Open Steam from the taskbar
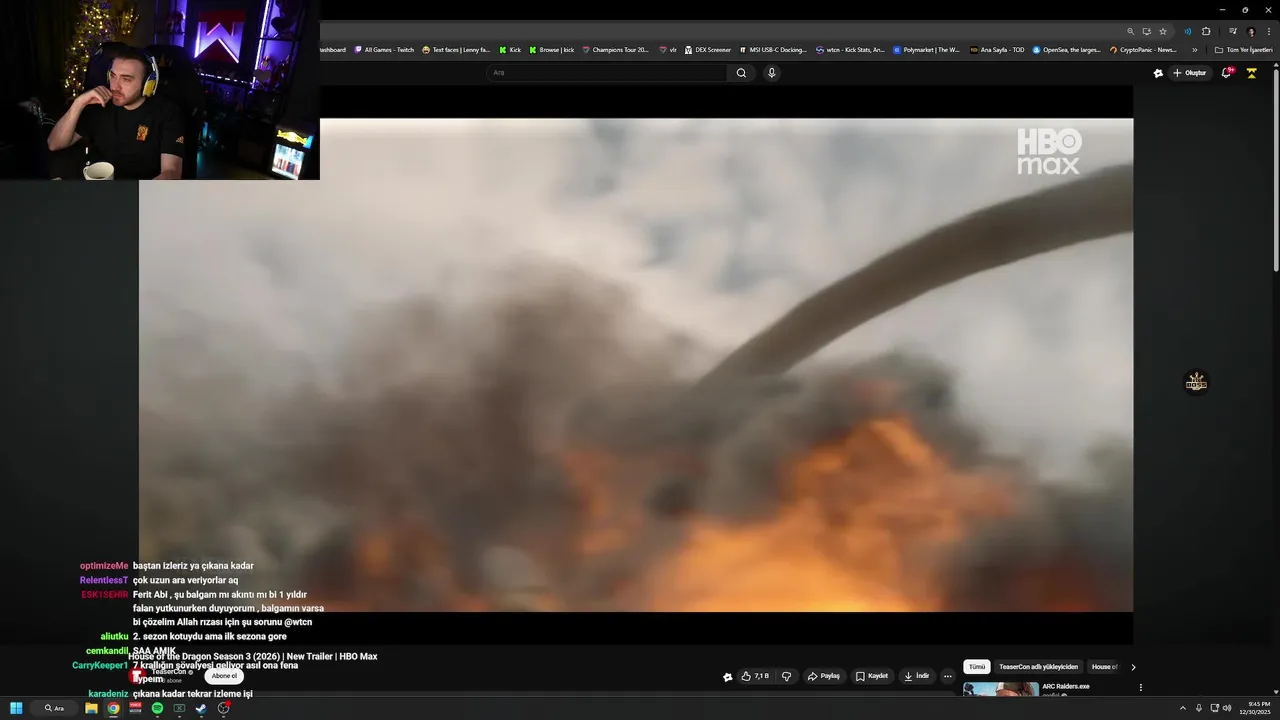This screenshot has width=1280, height=720. [201, 708]
